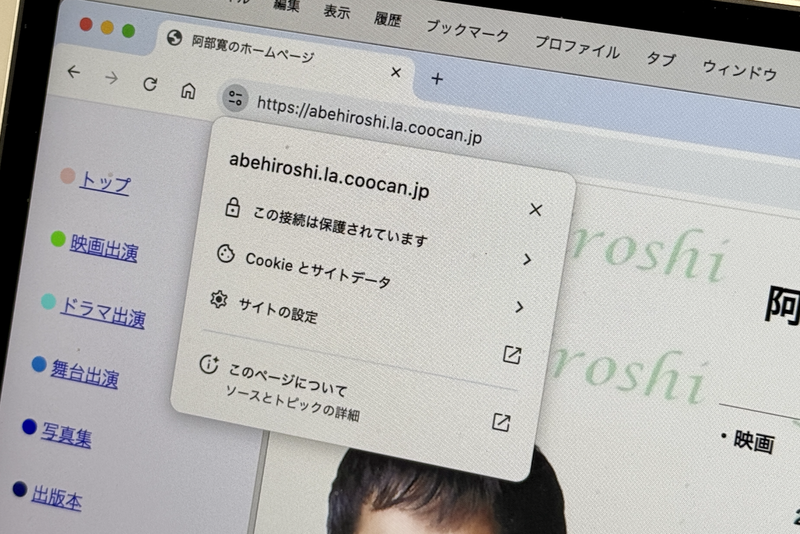Click the ・映画 text on the page
The image size is (800, 534).
[x=748, y=440]
